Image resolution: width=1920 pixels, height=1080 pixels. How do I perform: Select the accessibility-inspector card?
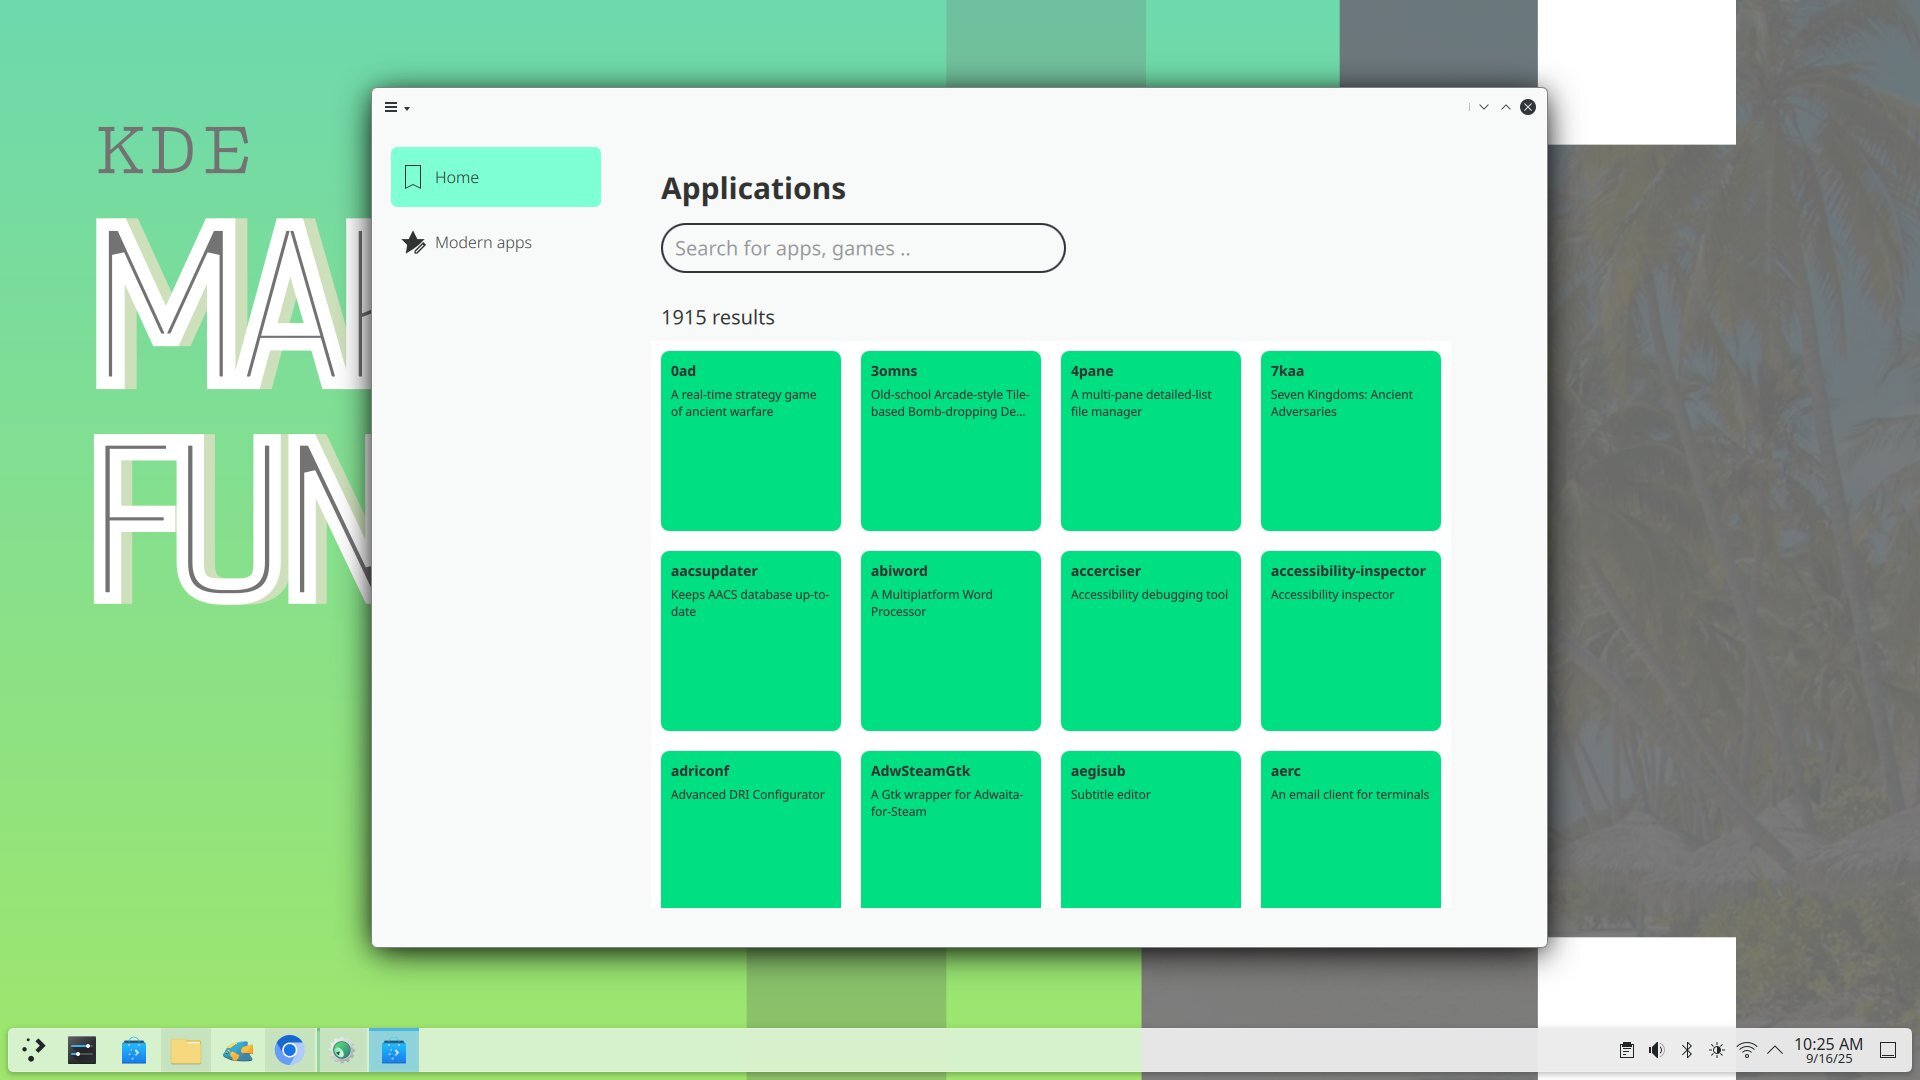[1350, 640]
